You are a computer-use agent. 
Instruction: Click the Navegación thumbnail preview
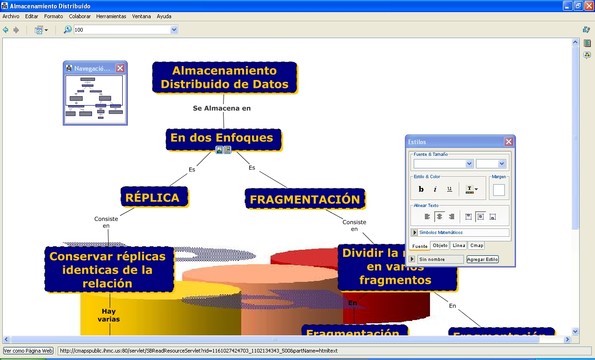click(95, 98)
